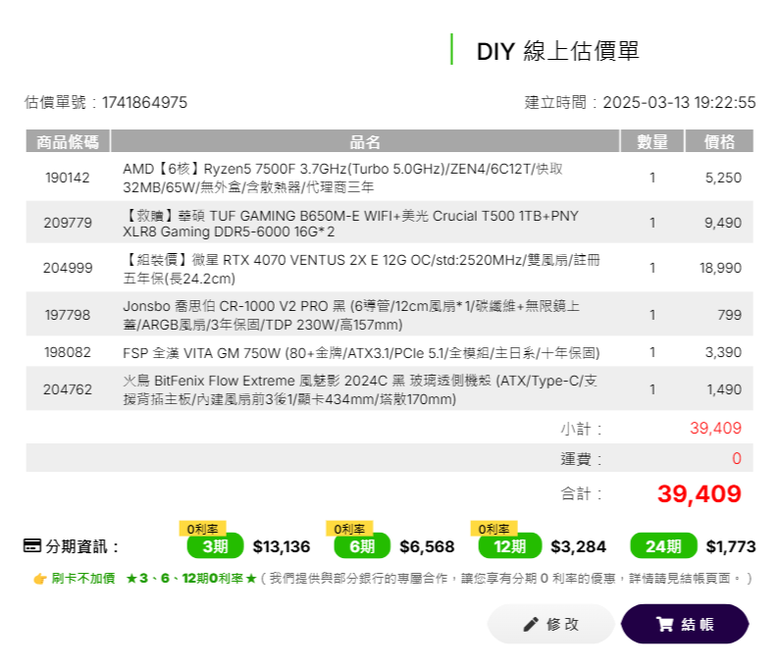
Task: Click the 修改 edit button
Action: [551, 624]
